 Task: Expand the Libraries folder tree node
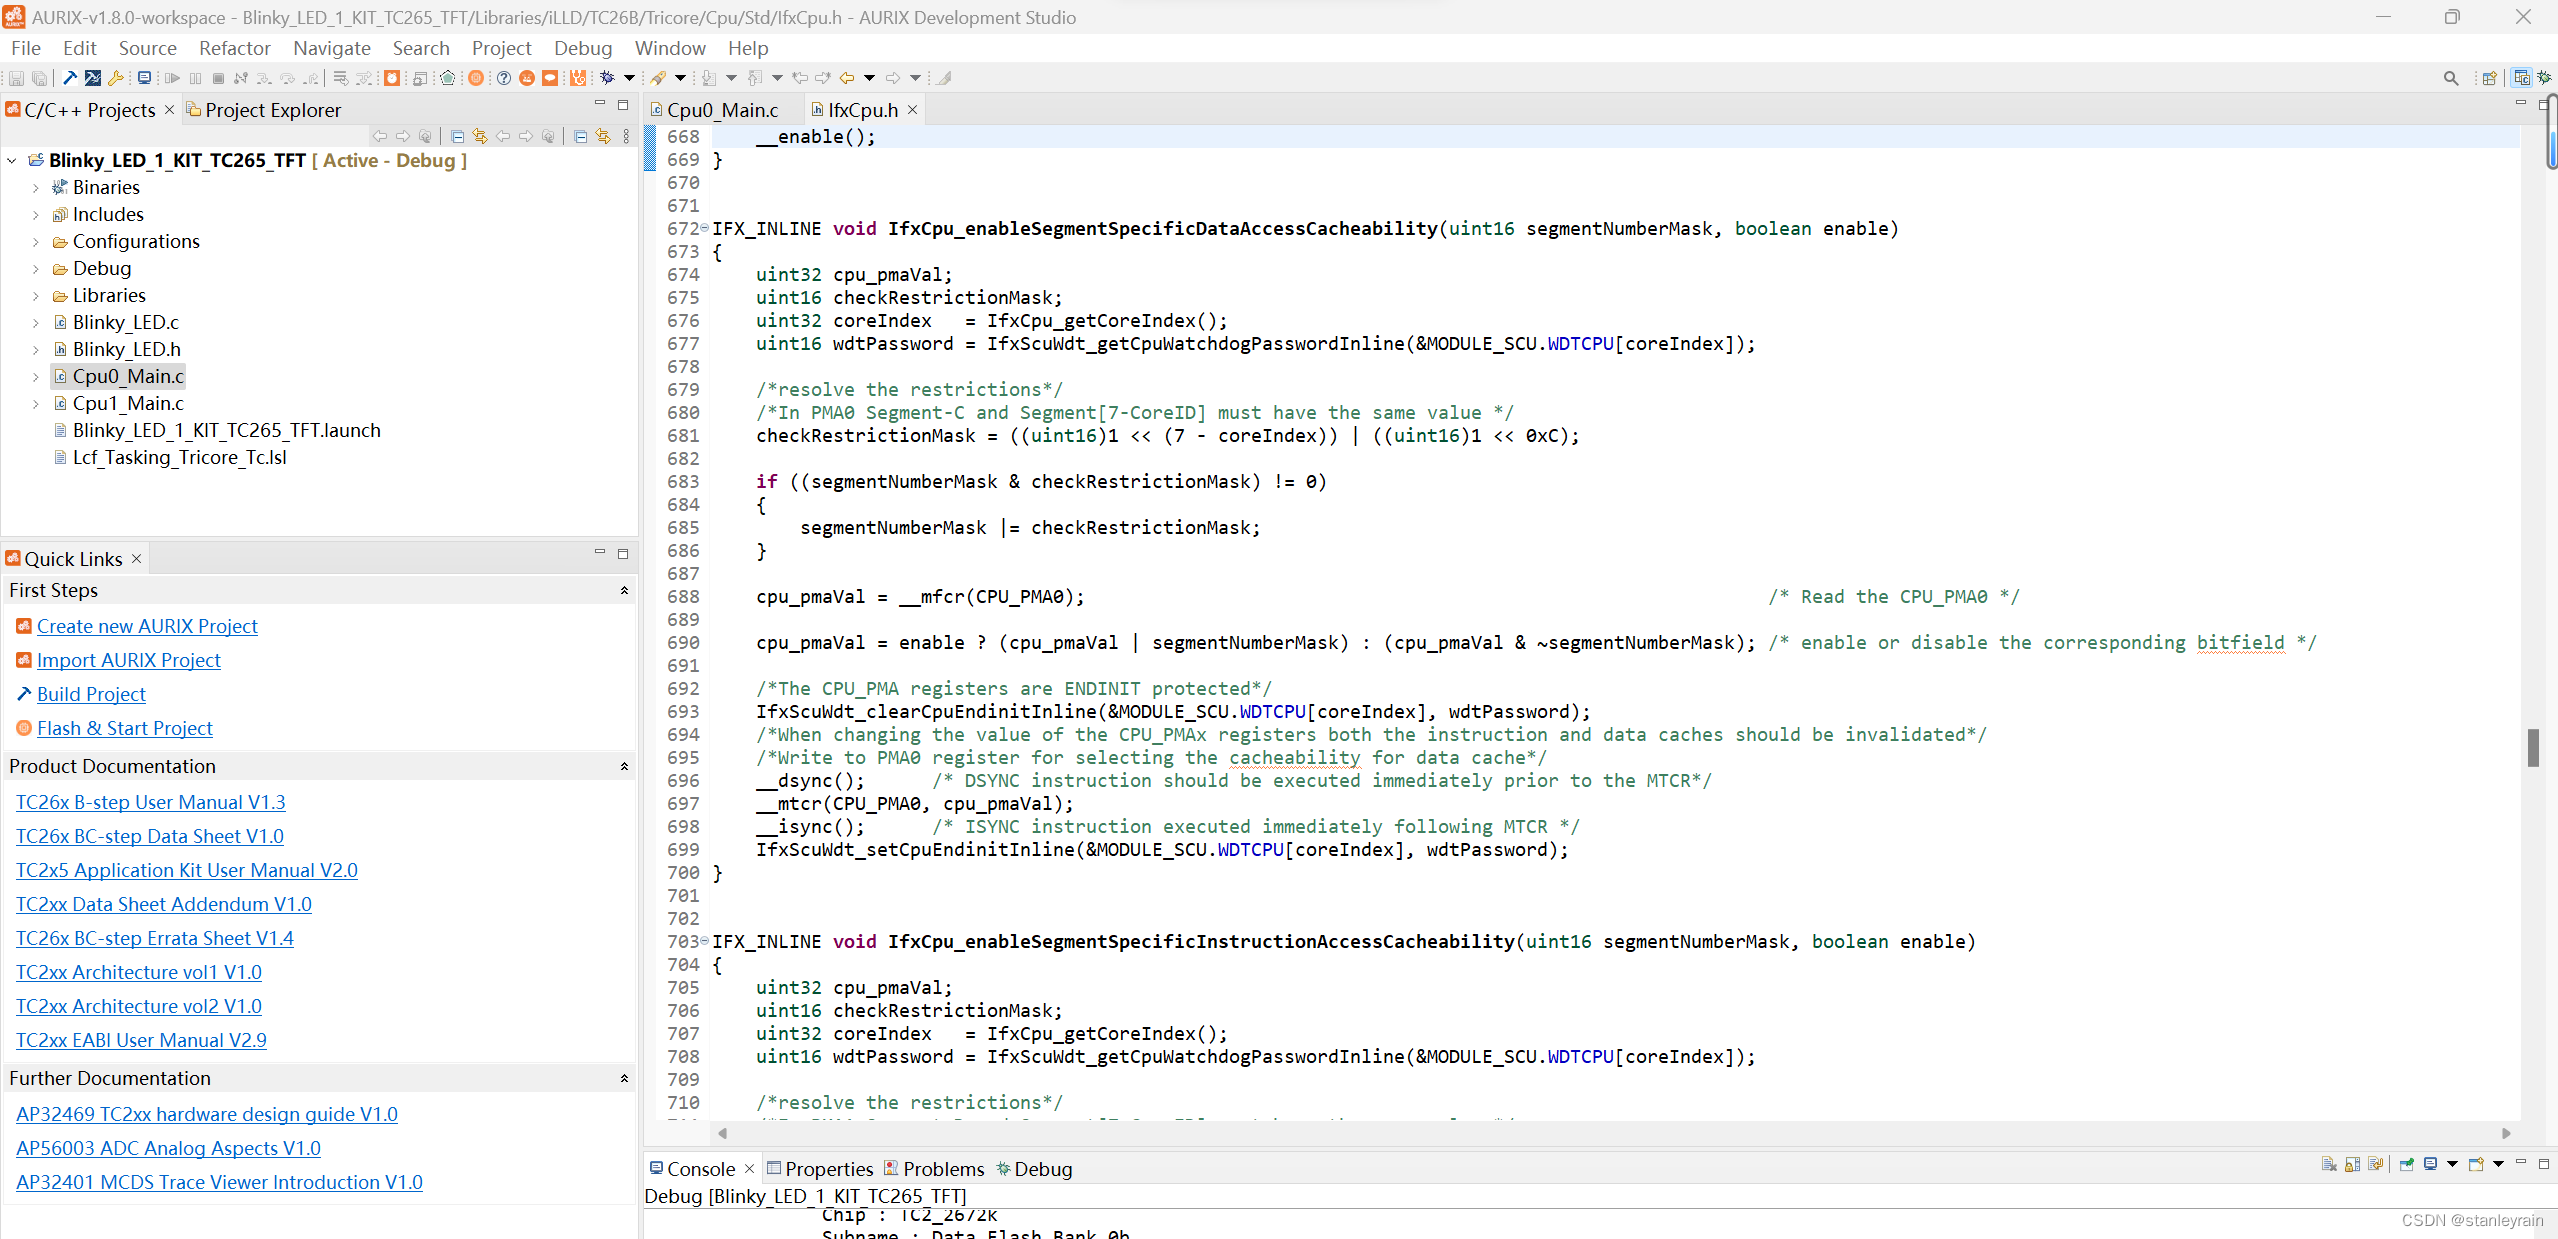point(36,296)
